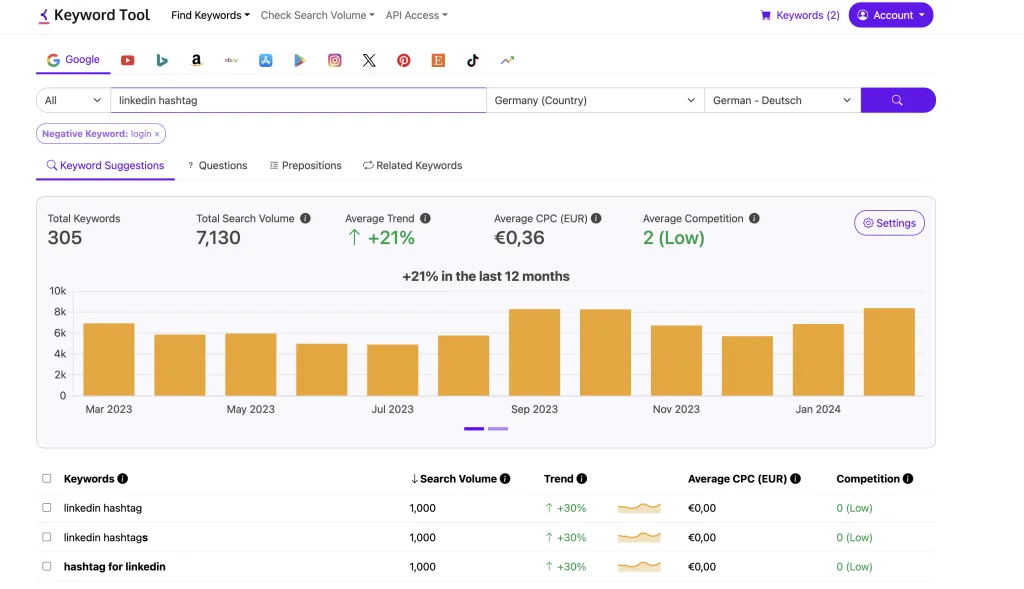
Task: Click the magnifier search button
Action: 898,100
